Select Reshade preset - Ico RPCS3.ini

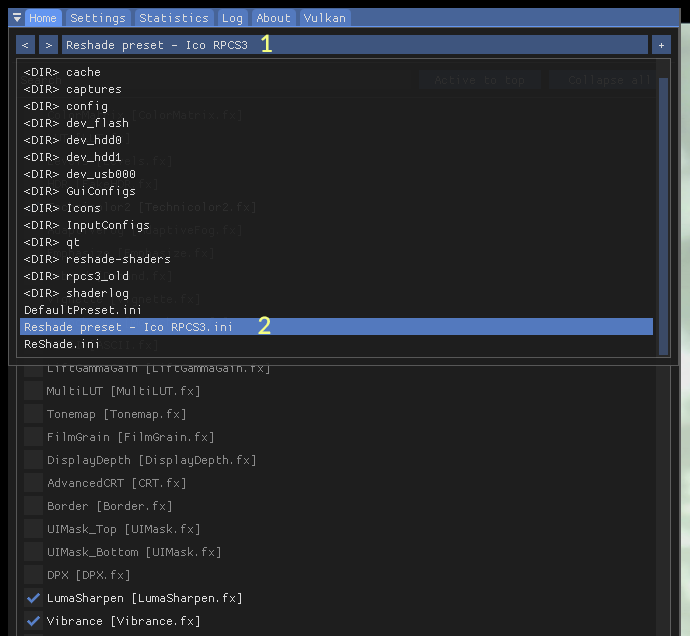pos(337,327)
